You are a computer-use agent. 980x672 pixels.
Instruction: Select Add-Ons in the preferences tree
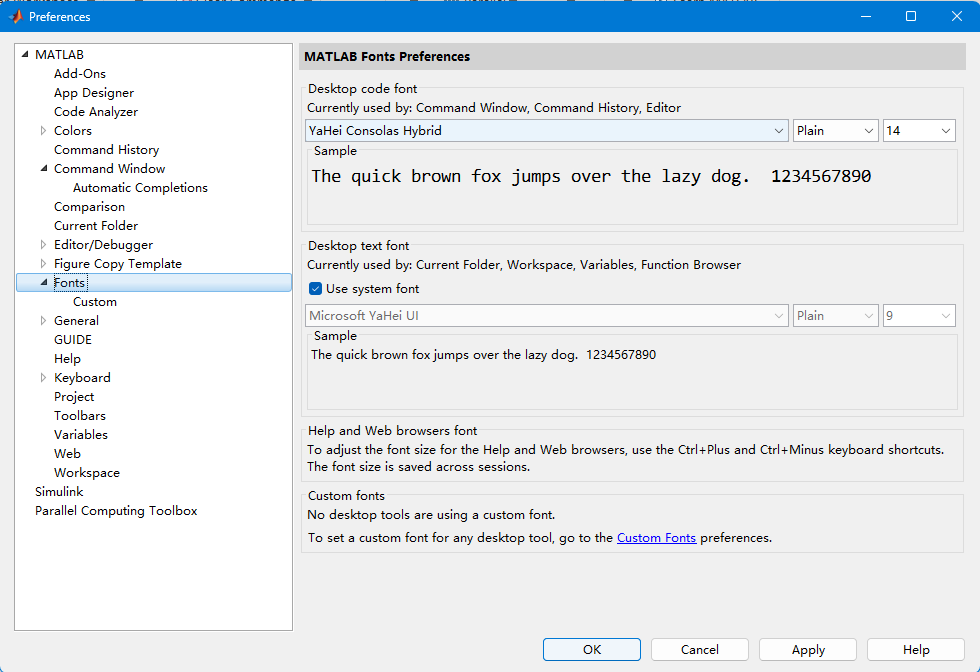[80, 74]
